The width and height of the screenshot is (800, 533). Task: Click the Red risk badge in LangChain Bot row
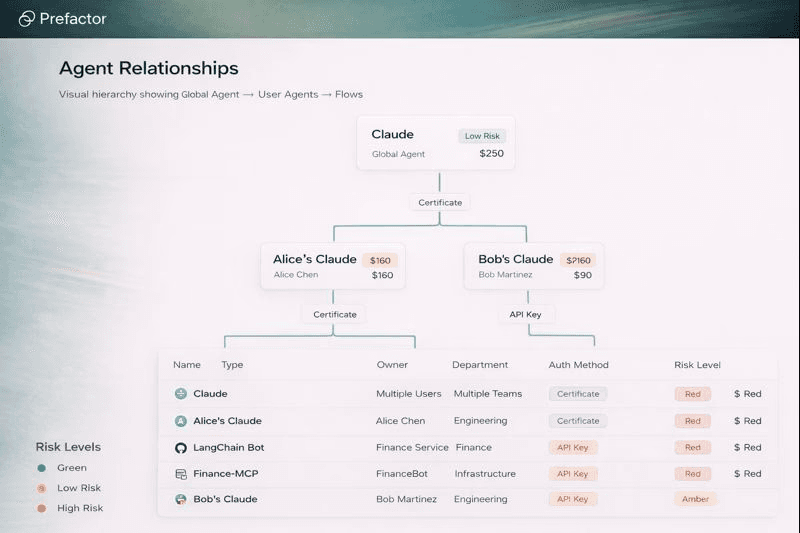693,448
